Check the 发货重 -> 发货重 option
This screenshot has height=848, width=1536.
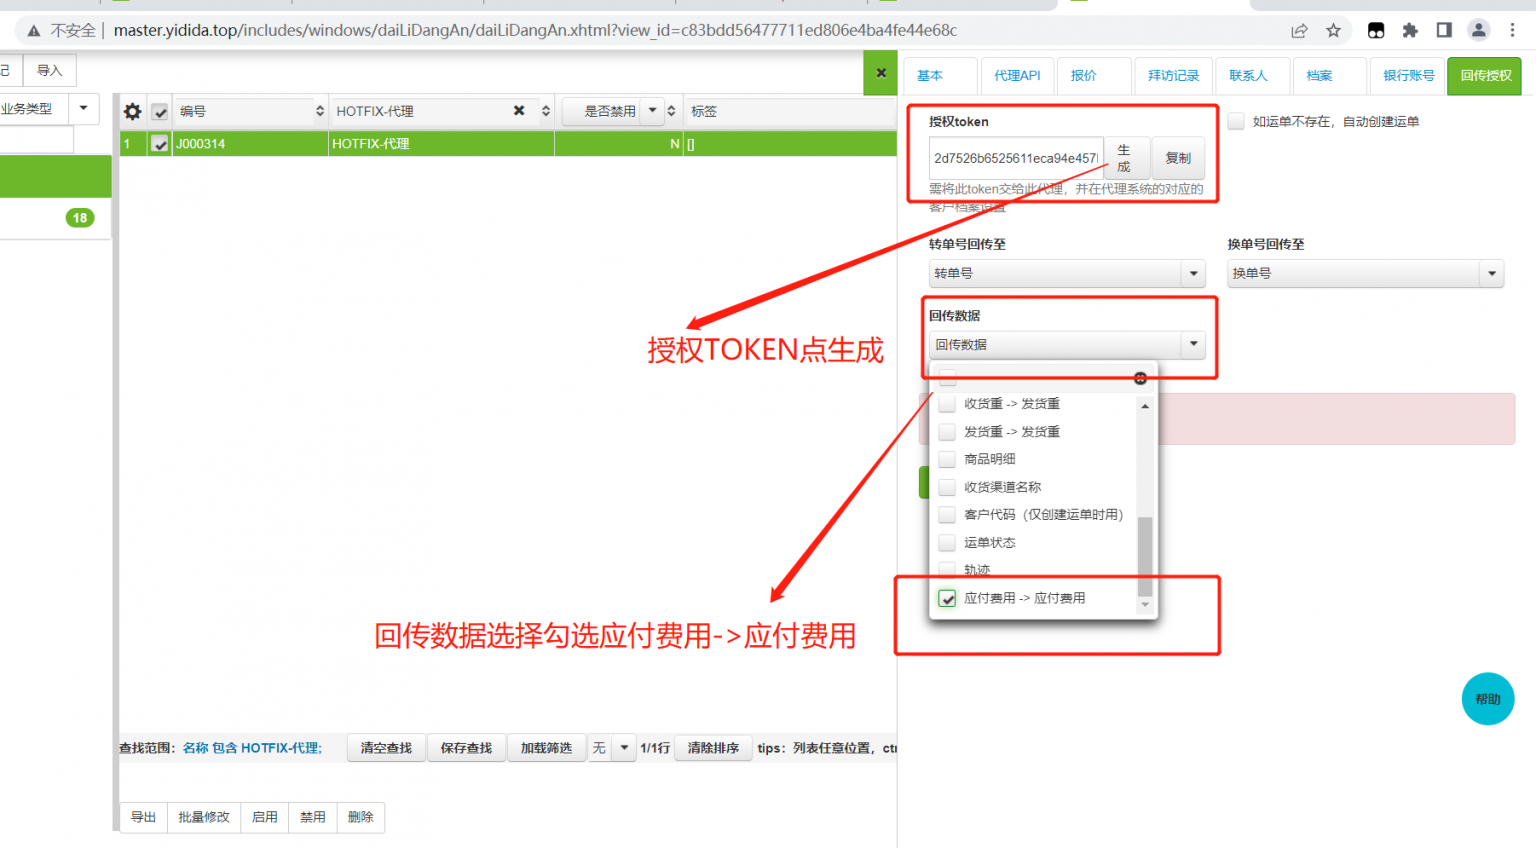click(x=947, y=432)
